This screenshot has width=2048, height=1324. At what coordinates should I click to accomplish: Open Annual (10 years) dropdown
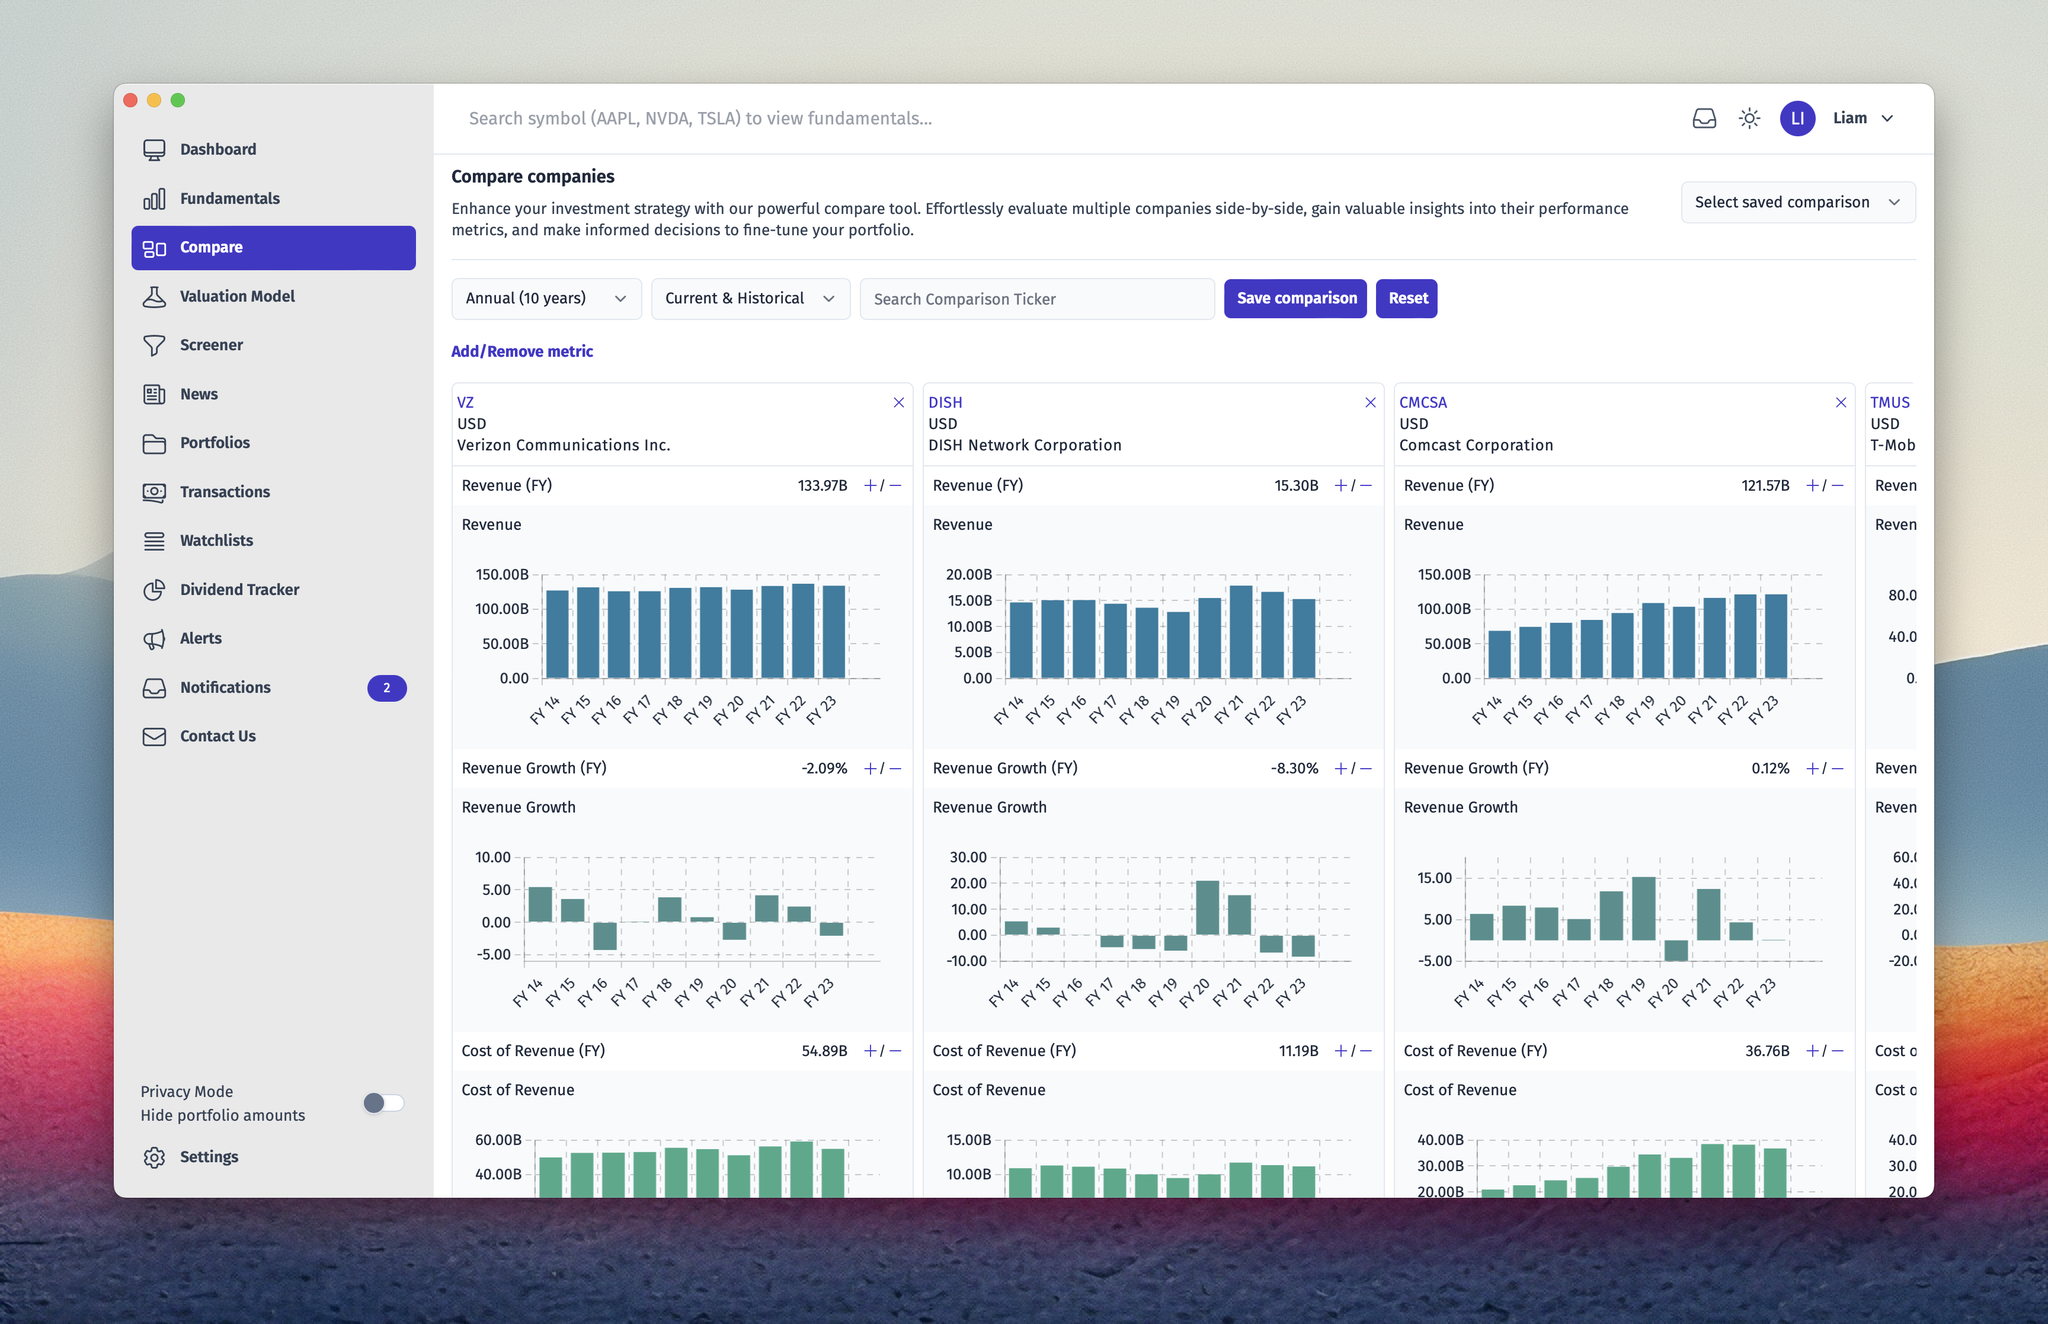click(546, 299)
